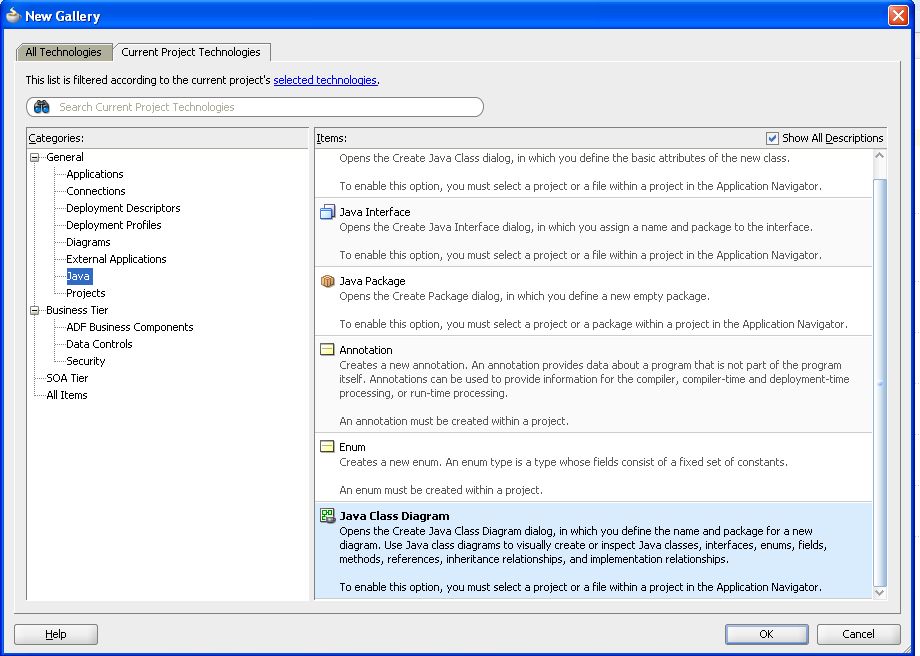Focus the Search Current Project Technologies field
Screen dimensions: 920x656
265,107
